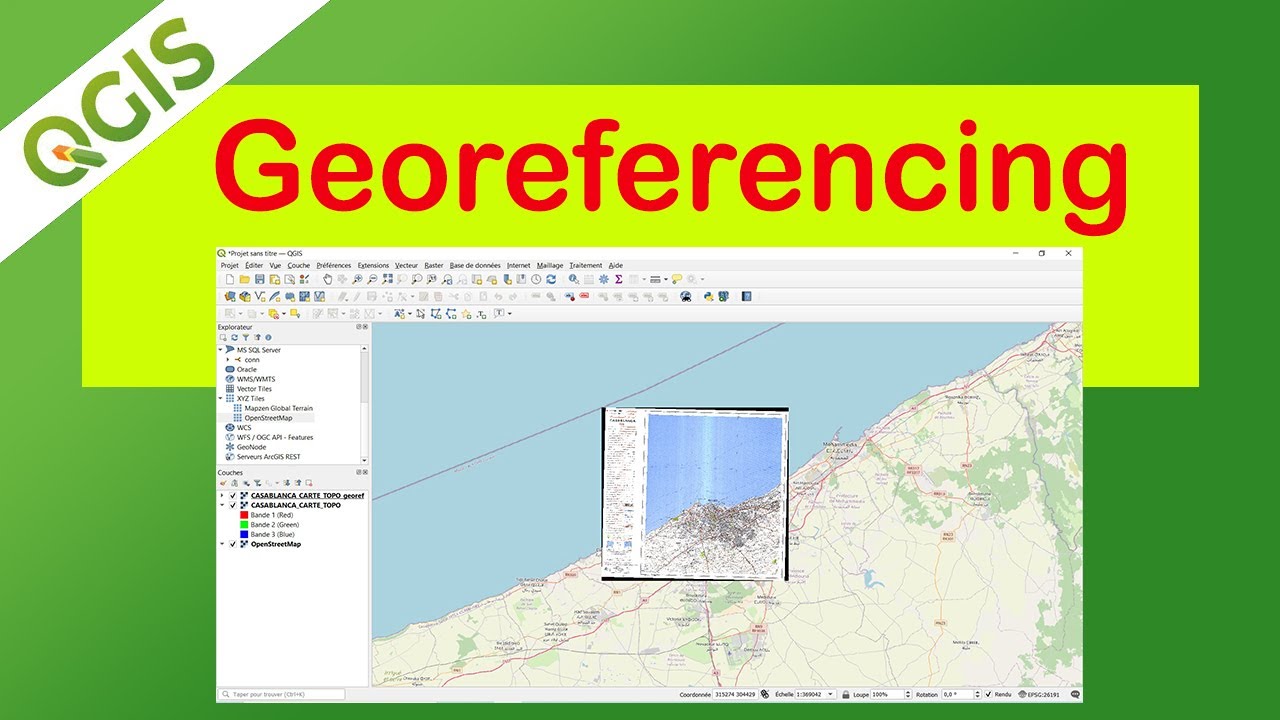The height and width of the screenshot is (720, 1280).
Task: Click the blue Bande 3 (Blue) swatch
Action: click(244, 534)
